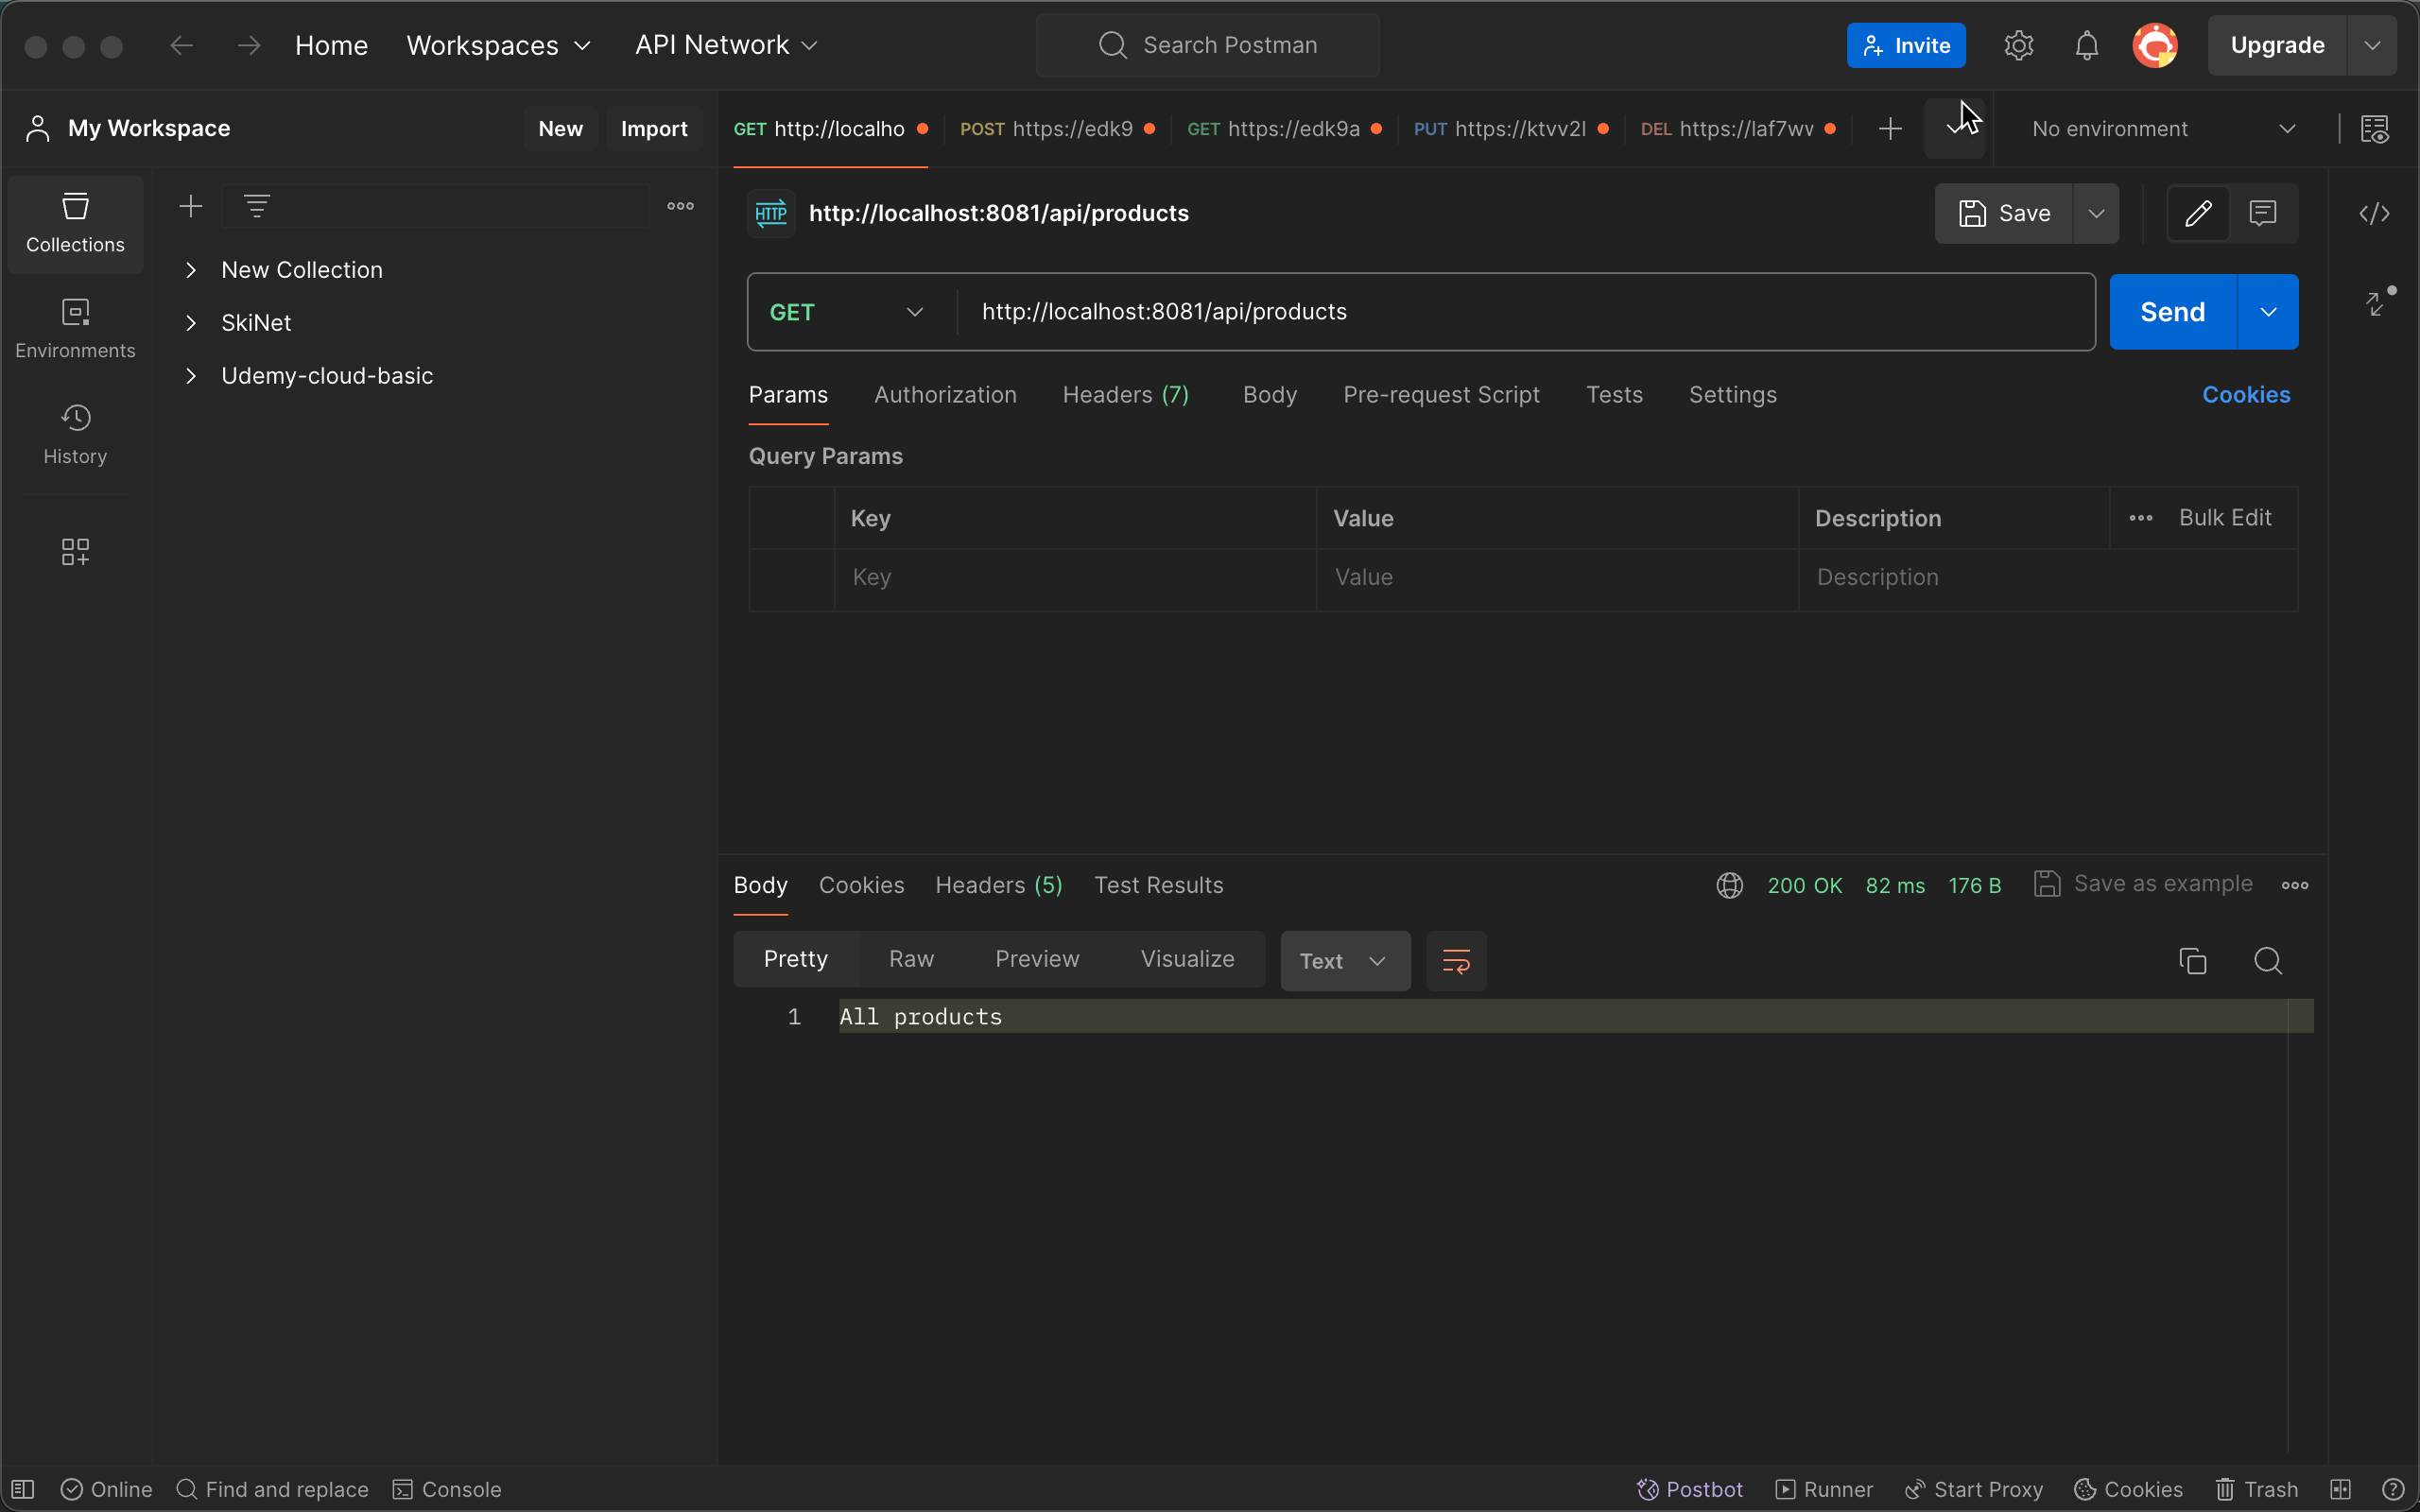The width and height of the screenshot is (2420, 1512).
Task: Open the API Network dropdown
Action: tap(727, 45)
